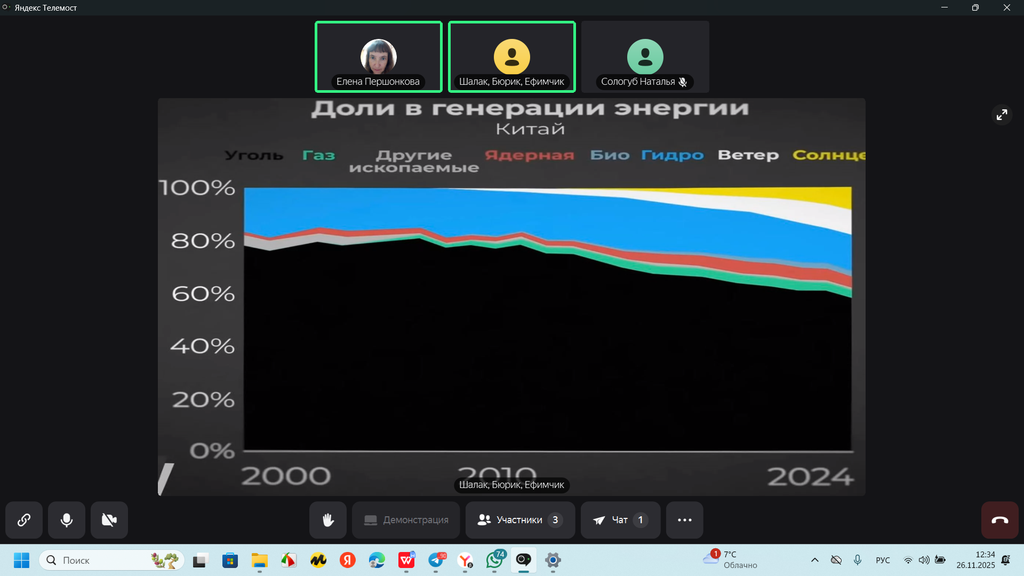Screen dimensions: 1024x576
Task: Toggle the Демонстрация screen share button
Action: click(405, 520)
